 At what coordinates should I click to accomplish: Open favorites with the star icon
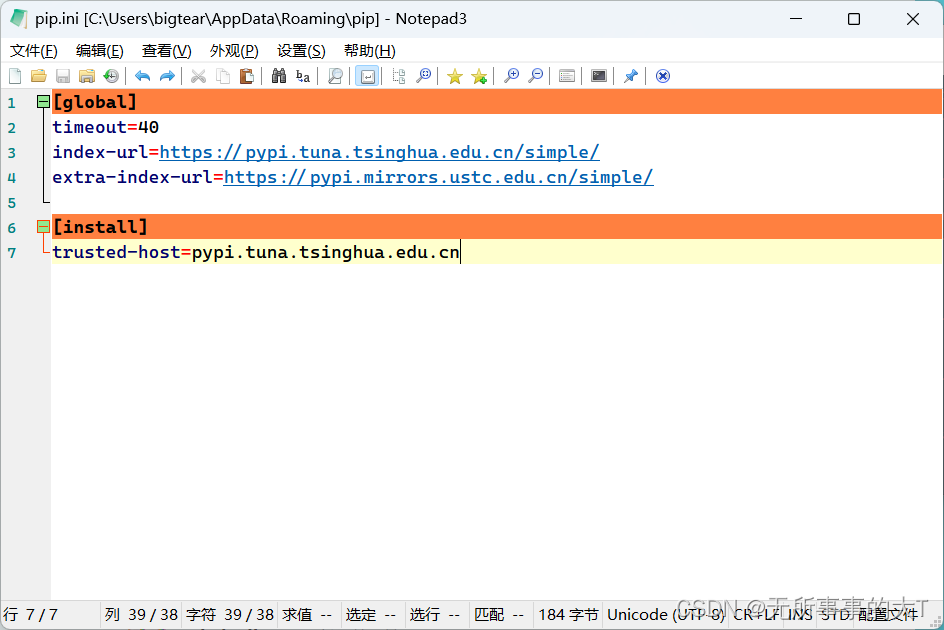click(455, 76)
